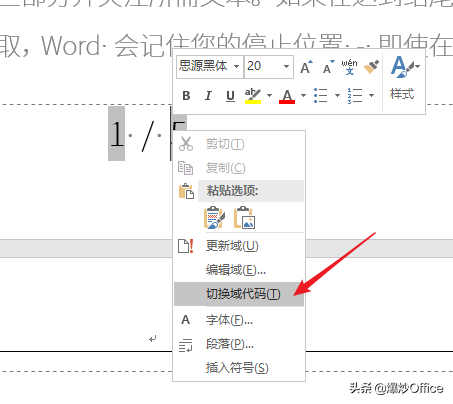Open bullet list style dropdown
Image resolution: width=453 pixels, height=404 pixels.
[337, 96]
